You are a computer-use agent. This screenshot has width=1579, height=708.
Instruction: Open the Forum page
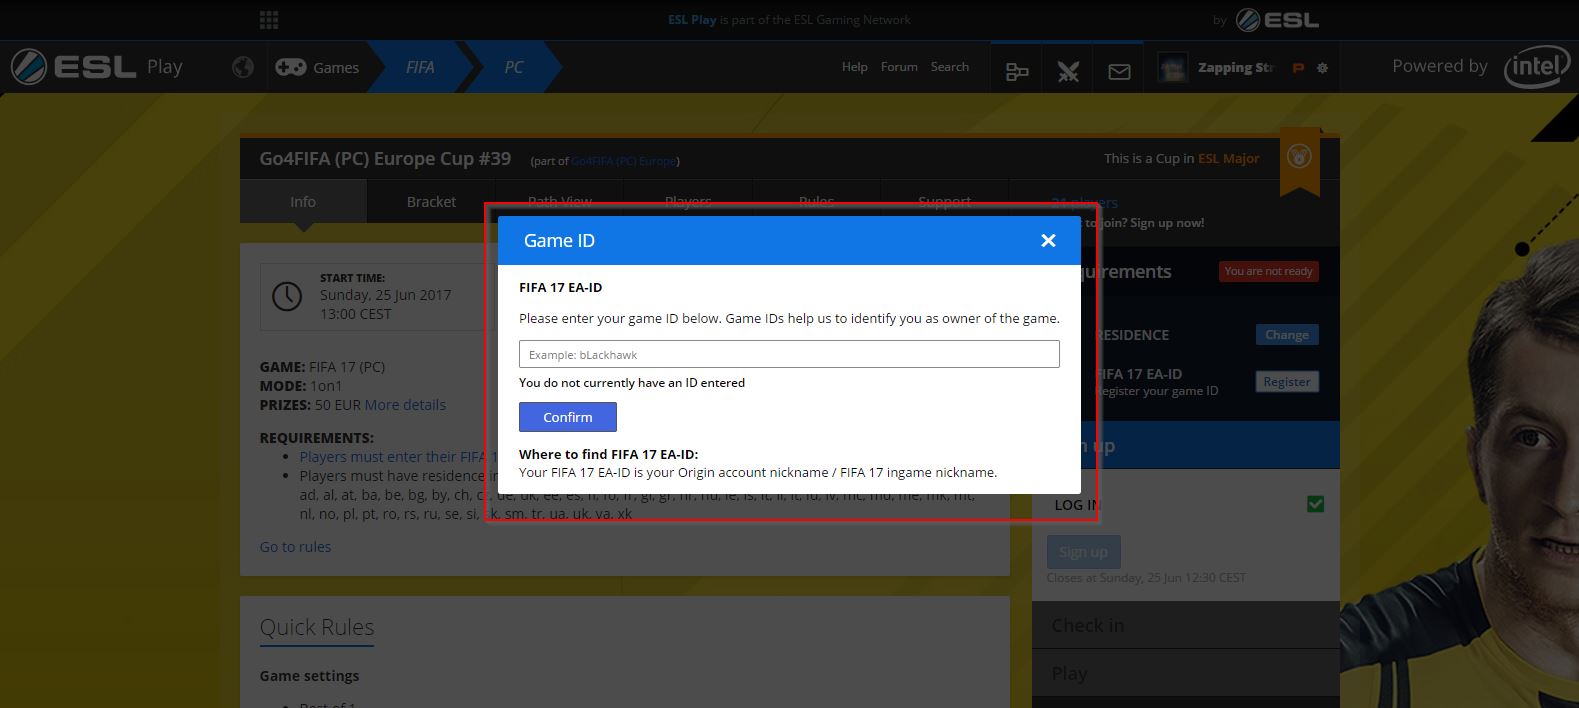click(899, 67)
